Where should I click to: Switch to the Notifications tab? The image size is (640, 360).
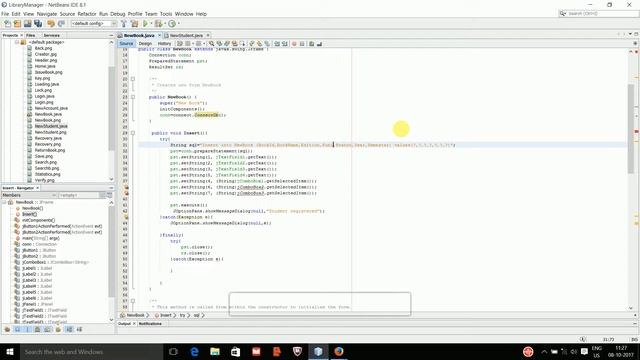pos(150,324)
